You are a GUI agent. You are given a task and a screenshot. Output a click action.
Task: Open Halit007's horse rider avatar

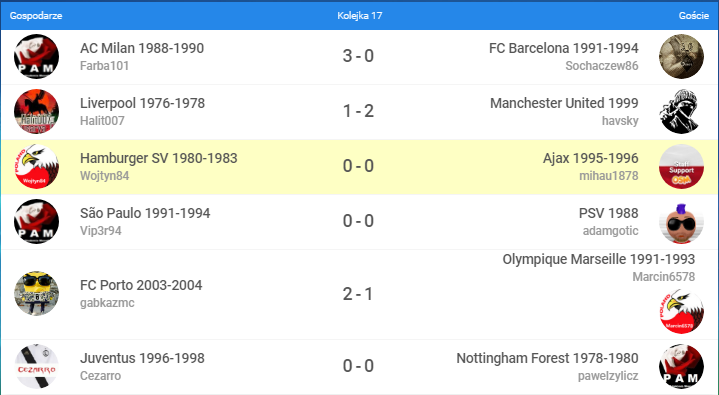tap(36, 111)
